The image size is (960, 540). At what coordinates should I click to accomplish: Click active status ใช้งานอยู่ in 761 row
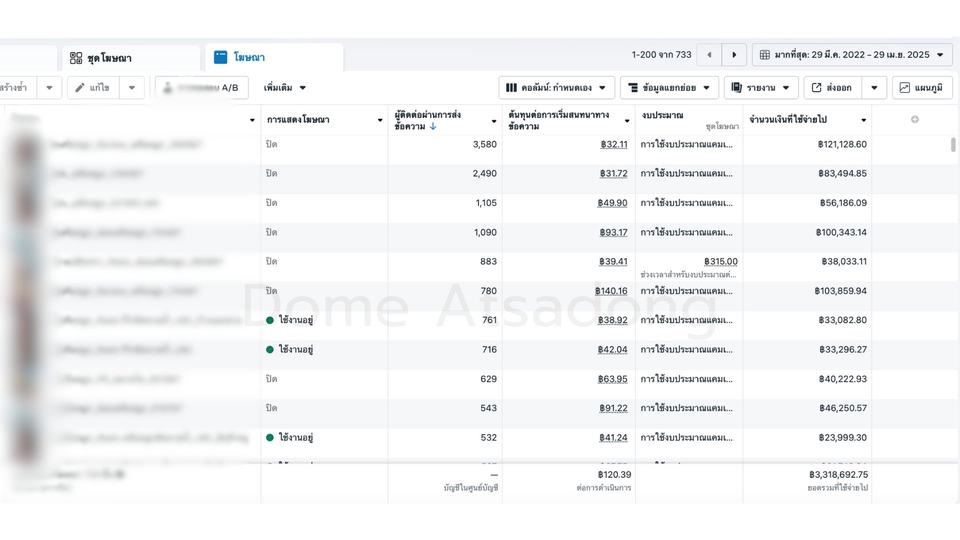pos(290,320)
